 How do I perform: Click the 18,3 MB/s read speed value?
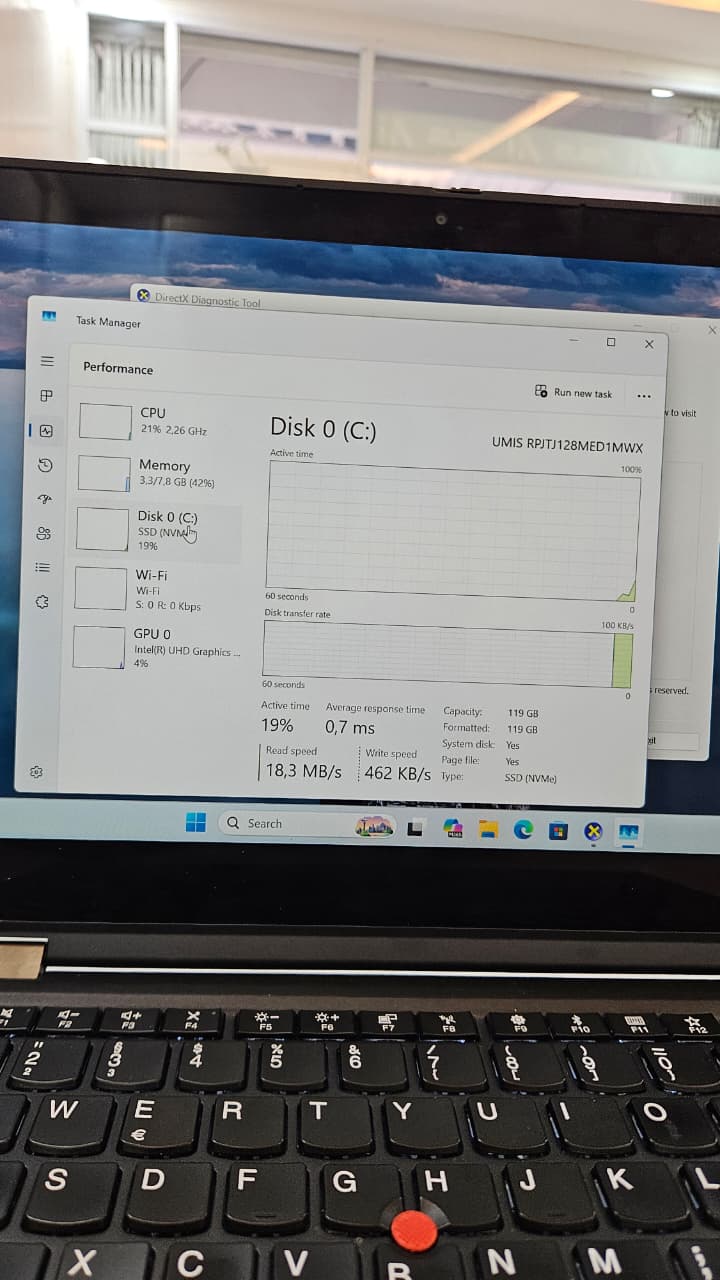tap(304, 772)
